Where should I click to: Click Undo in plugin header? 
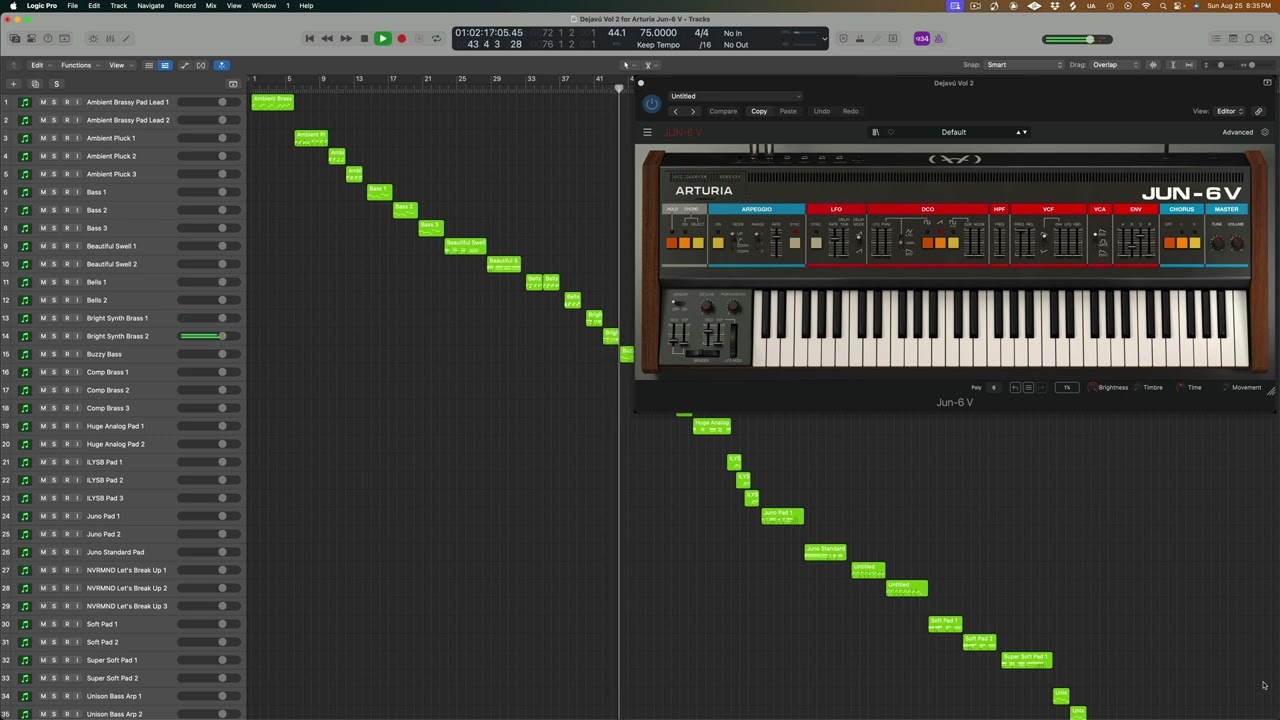click(x=822, y=111)
